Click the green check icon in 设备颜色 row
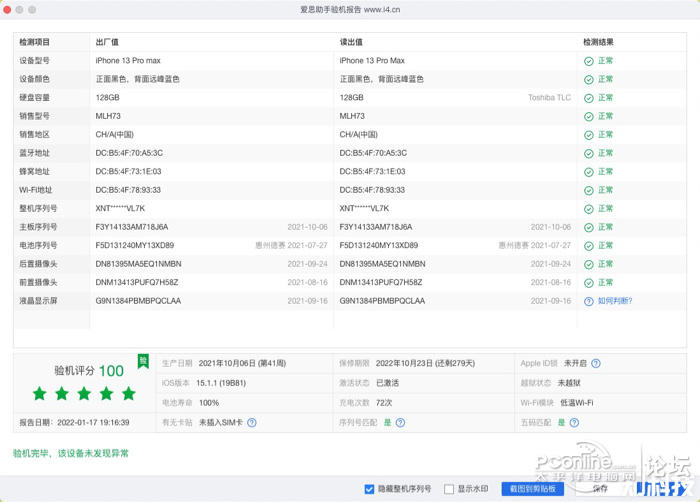 [x=589, y=79]
